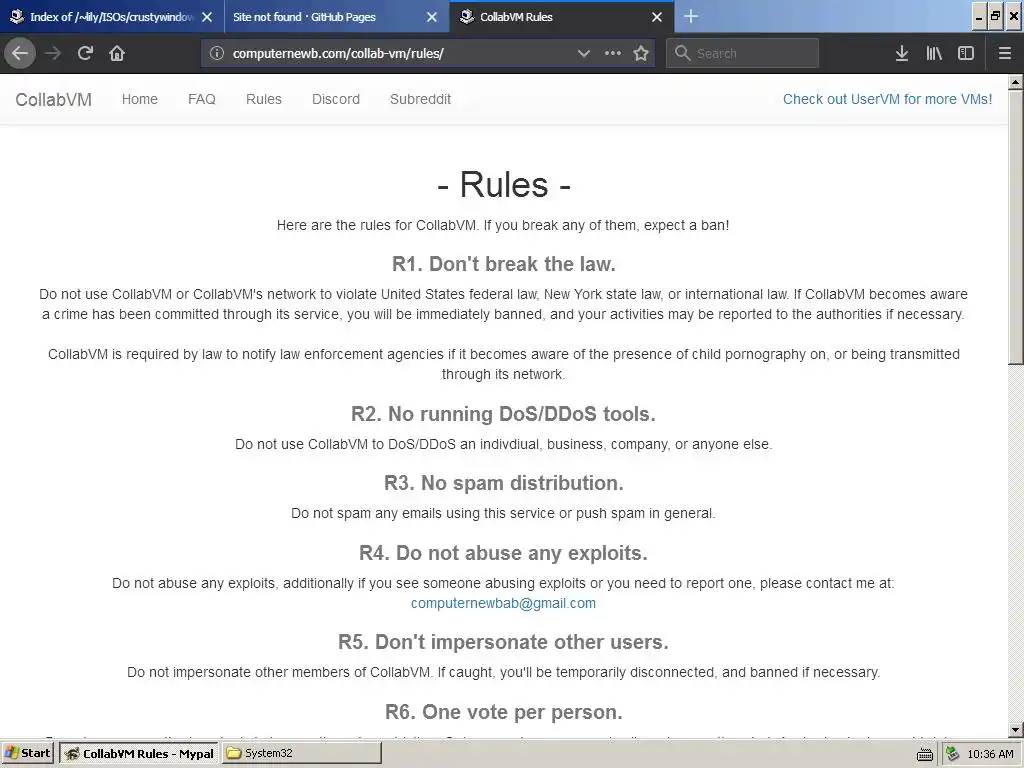Go to the Home navigation link
The height and width of the screenshot is (768, 1024).
[x=140, y=99]
